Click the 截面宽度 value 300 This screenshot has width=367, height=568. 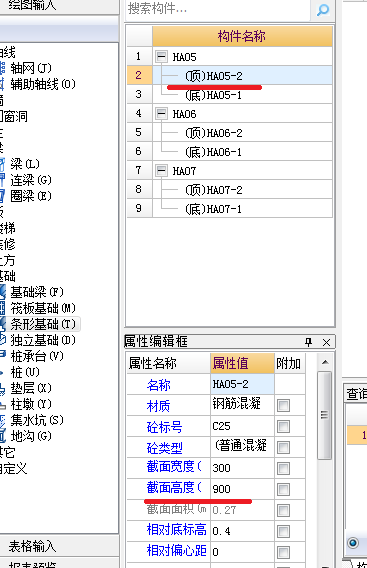tap(242, 468)
